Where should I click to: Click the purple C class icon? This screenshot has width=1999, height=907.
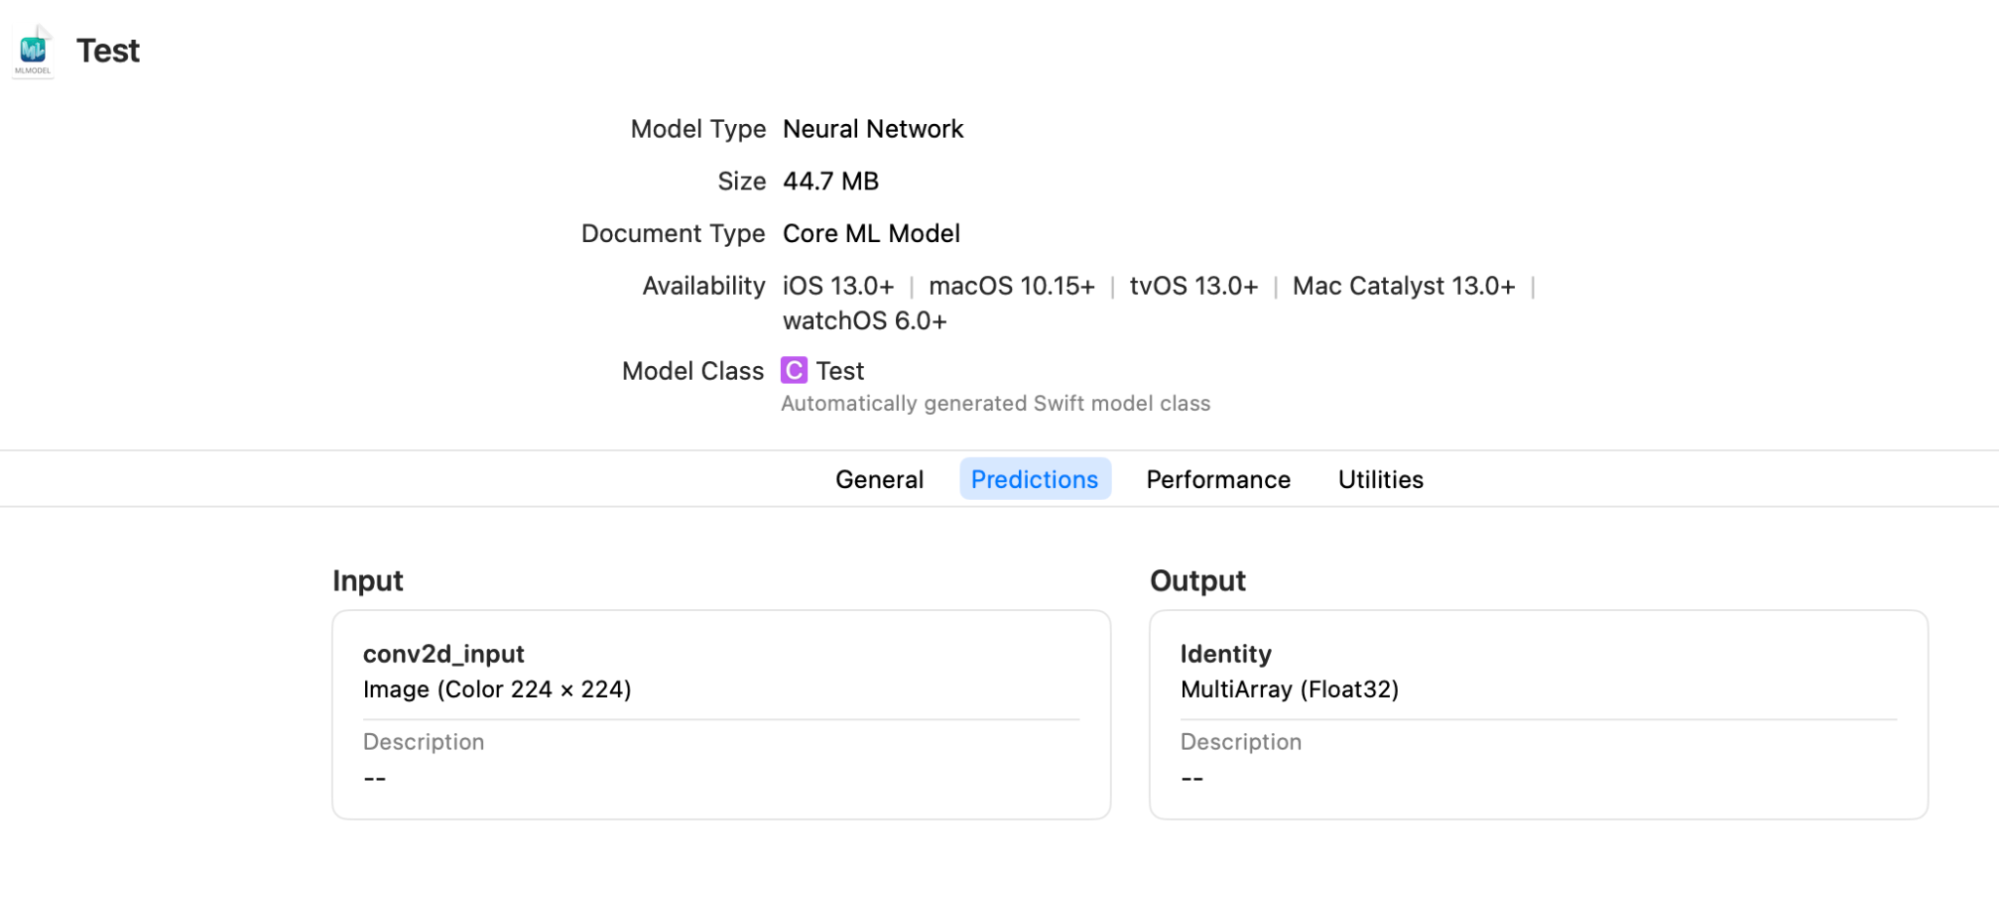coord(794,371)
